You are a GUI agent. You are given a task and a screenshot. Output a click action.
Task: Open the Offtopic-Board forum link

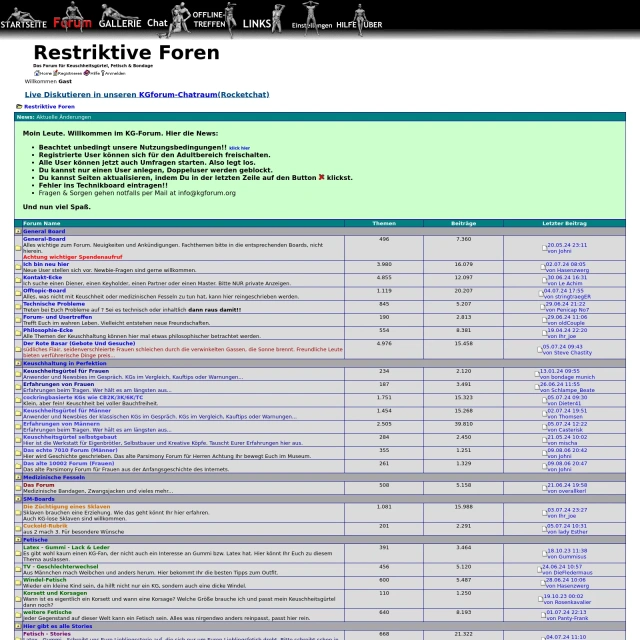click(44, 290)
